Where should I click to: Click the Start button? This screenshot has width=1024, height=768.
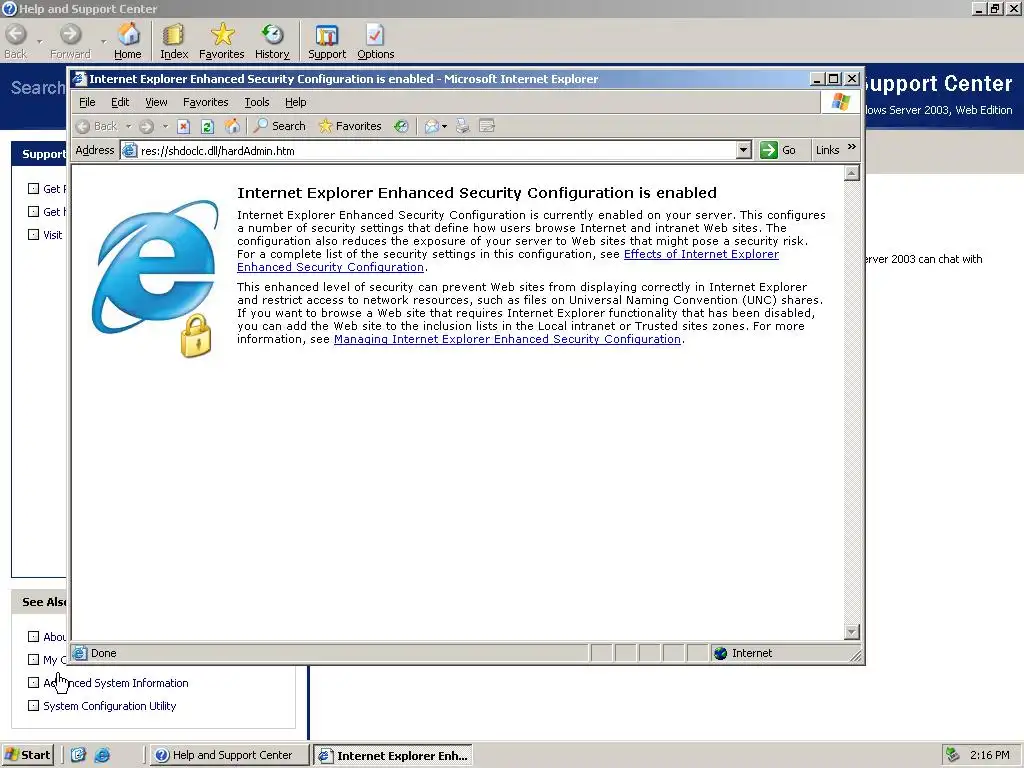tap(28, 755)
